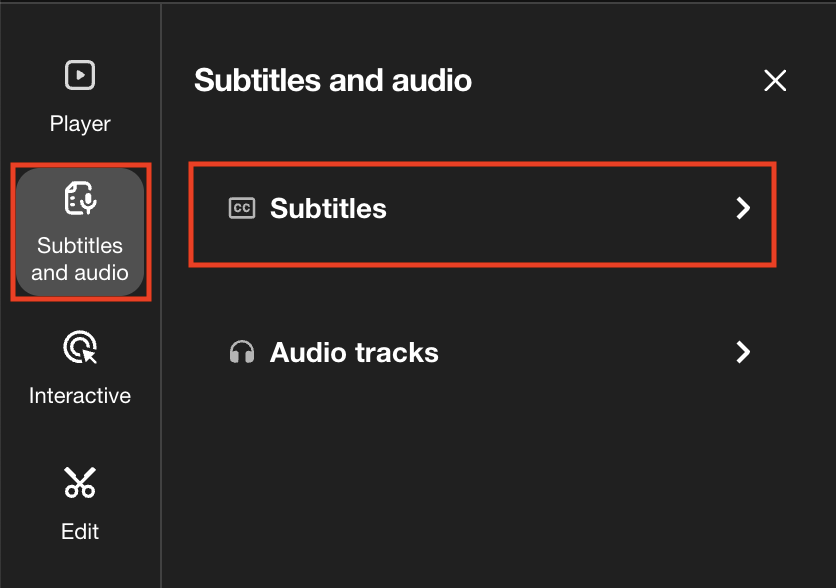Image resolution: width=836 pixels, height=588 pixels.
Task: Click the Player play-screen icon
Action: (x=79, y=75)
